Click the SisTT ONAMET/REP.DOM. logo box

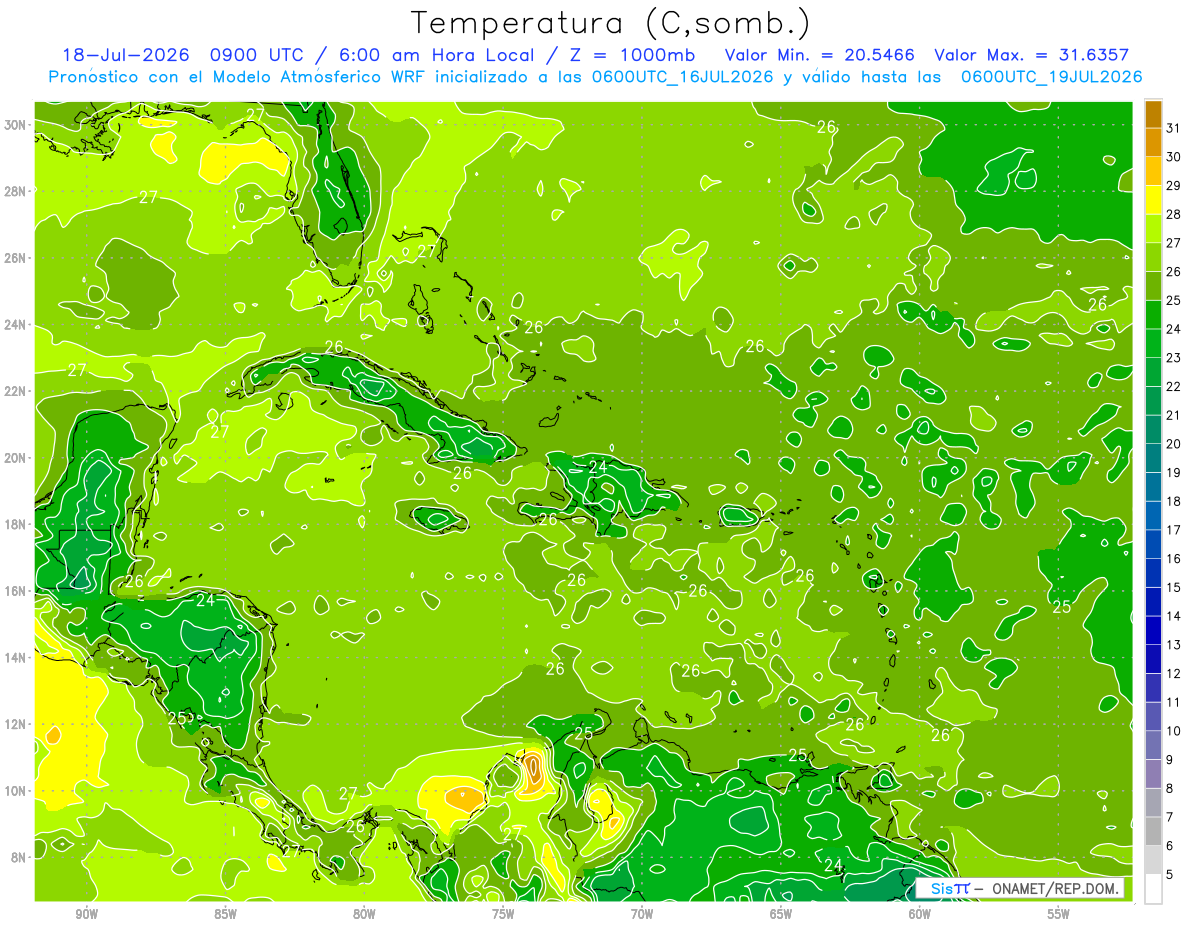tap(1018, 888)
